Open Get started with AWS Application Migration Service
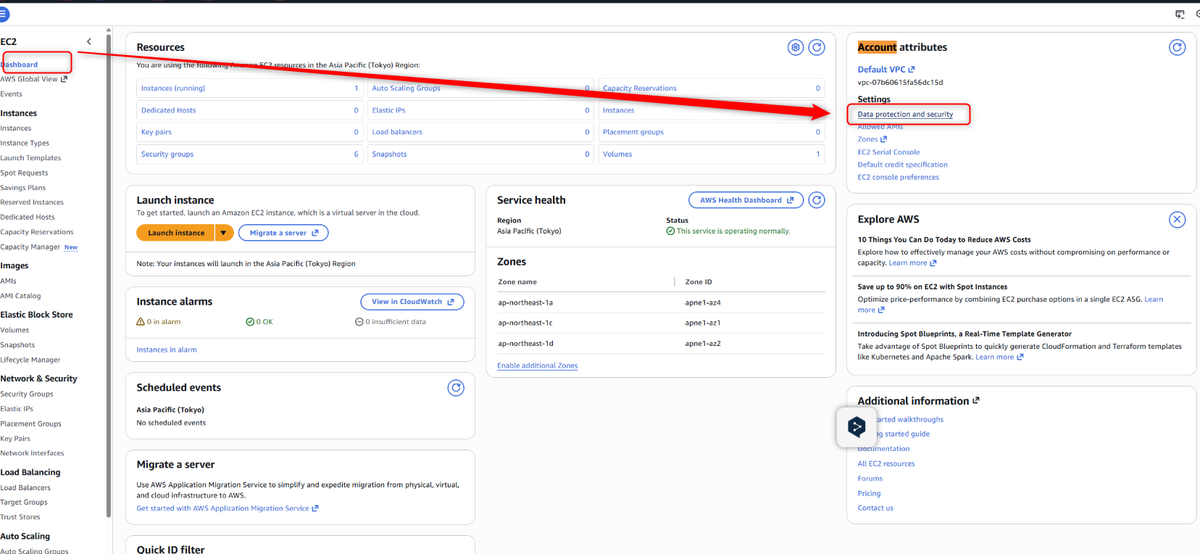Viewport: 1200px width, 554px height. tap(227, 508)
